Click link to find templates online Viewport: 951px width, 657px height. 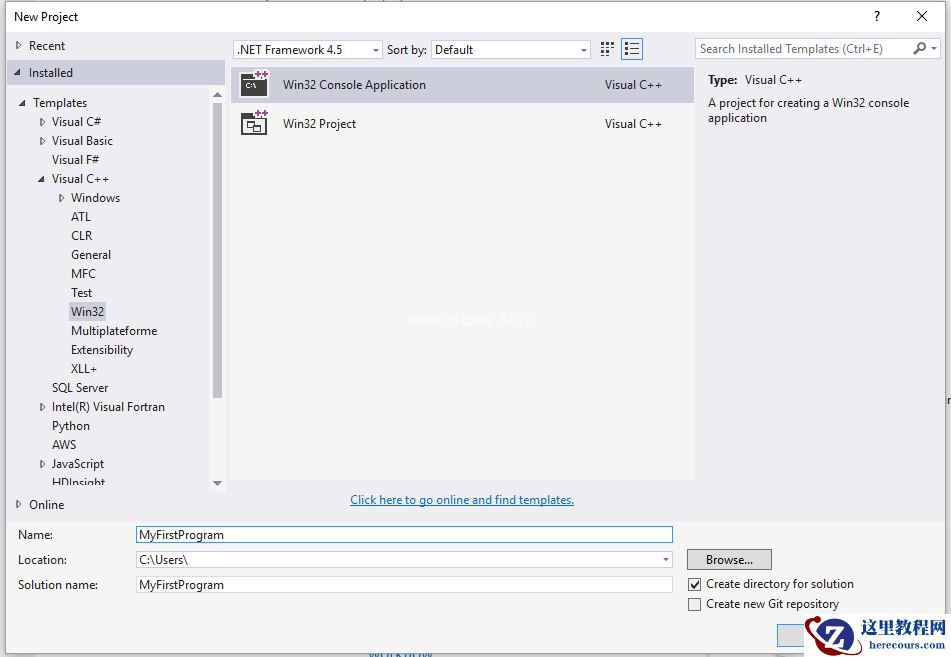point(462,500)
